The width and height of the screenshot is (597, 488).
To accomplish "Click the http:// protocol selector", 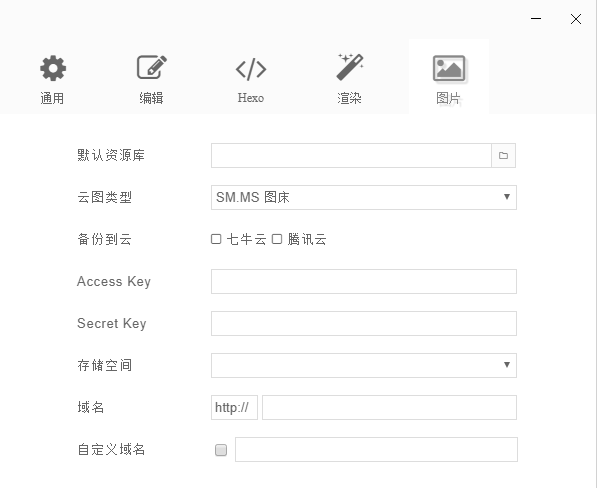I will [x=234, y=407].
